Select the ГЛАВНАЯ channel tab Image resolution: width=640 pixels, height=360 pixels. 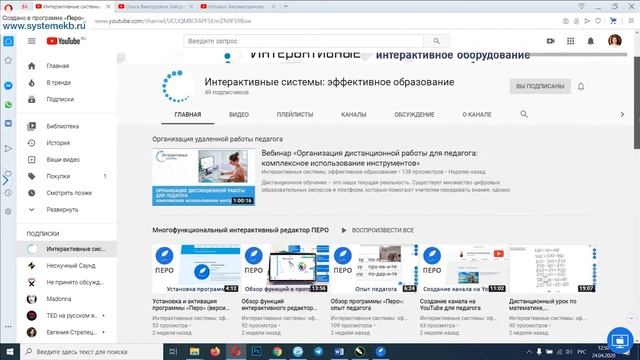[188, 115]
